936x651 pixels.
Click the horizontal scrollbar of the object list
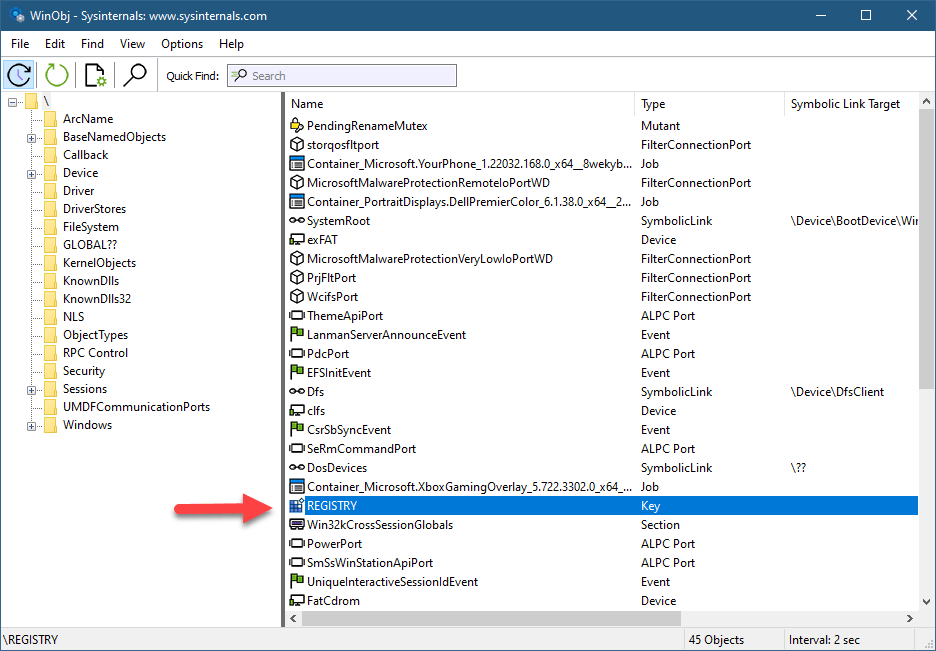tap(600, 619)
